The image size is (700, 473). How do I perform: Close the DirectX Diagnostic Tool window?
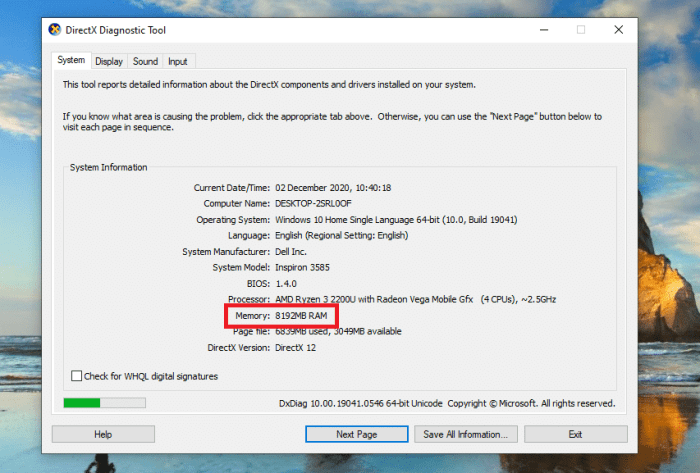(x=618, y=30)
